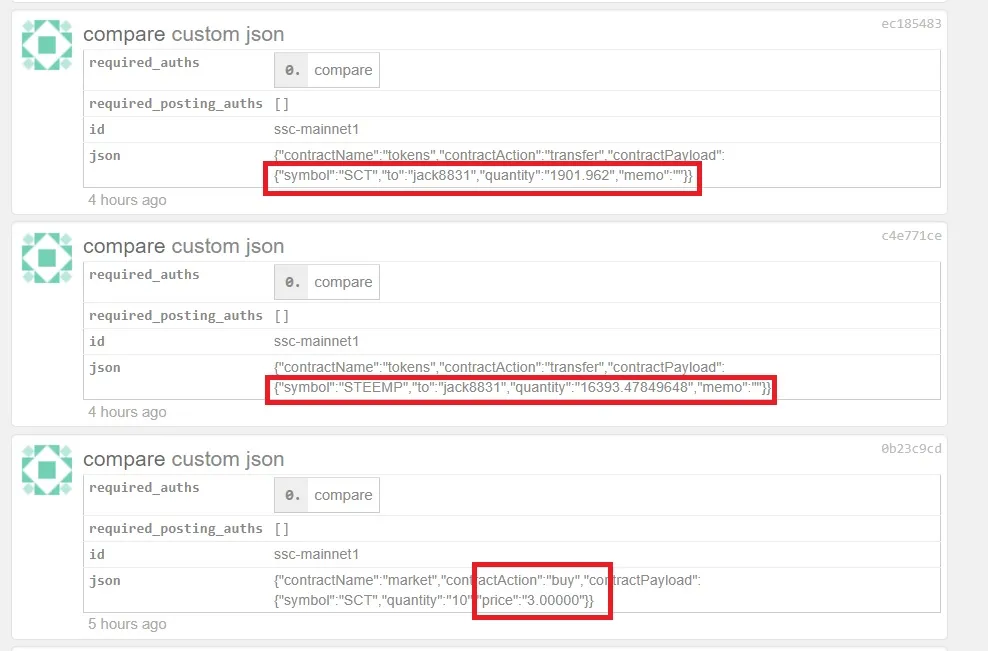This screenshot has width=988, height=651.
Task: Click the avatar icon of transaction ec185483
Action: [x=47, y=45]
